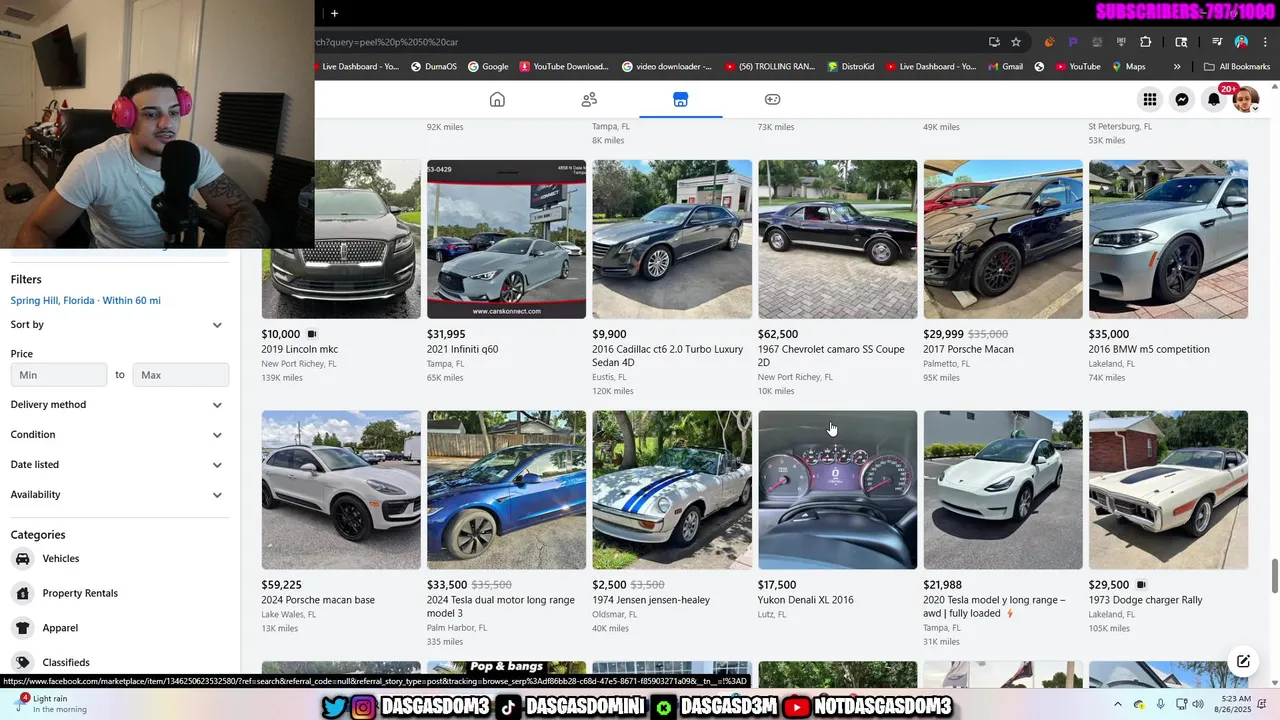1280x720 pixels.
Task: Open the Facebook menu grid icon
Action: [1150, 99]
